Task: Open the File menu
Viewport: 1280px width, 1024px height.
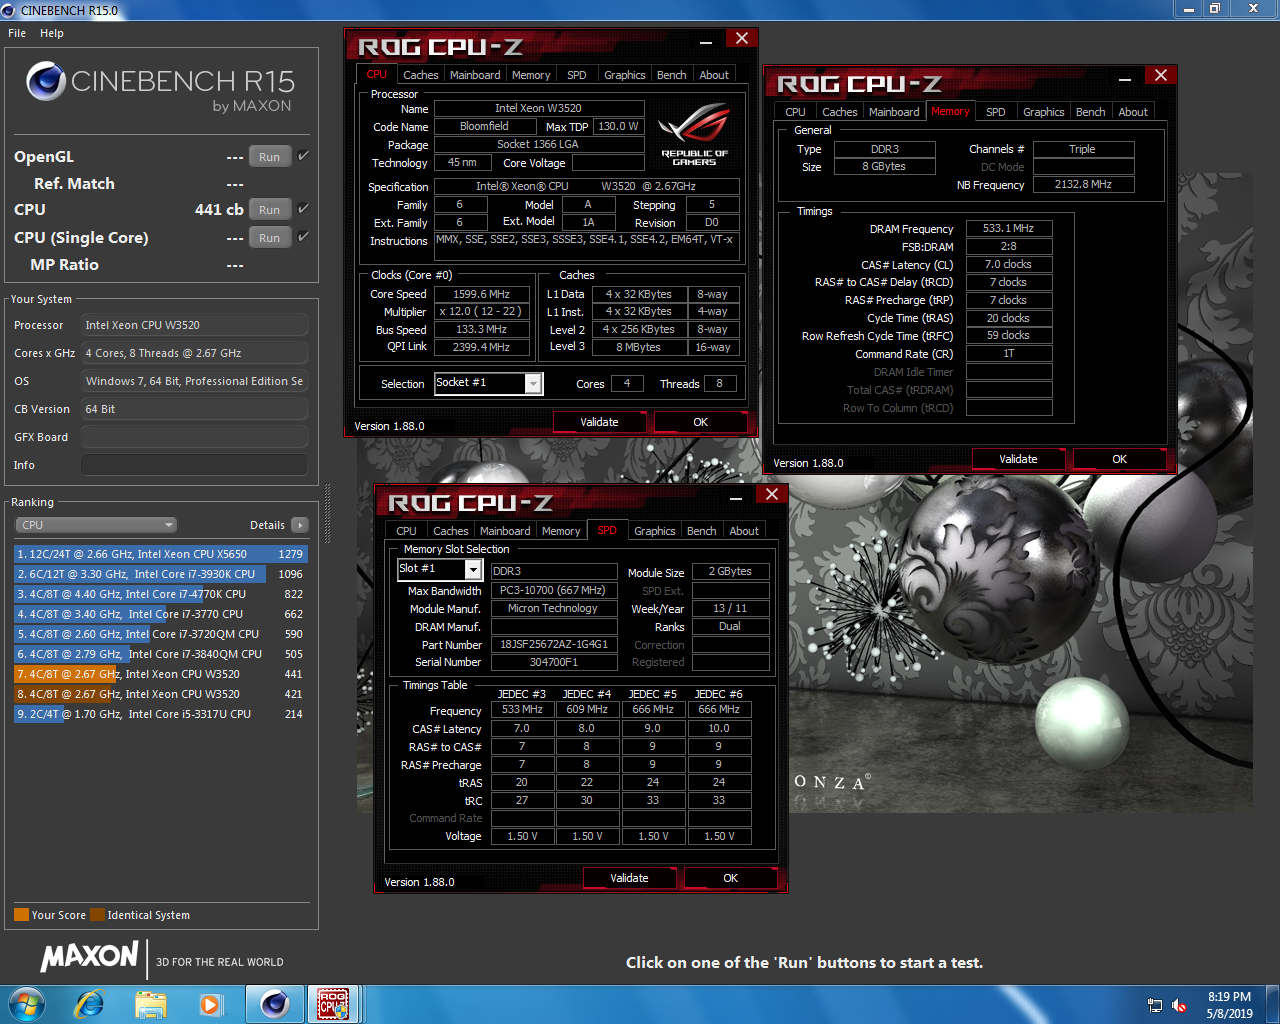Action: click(17, 33)
